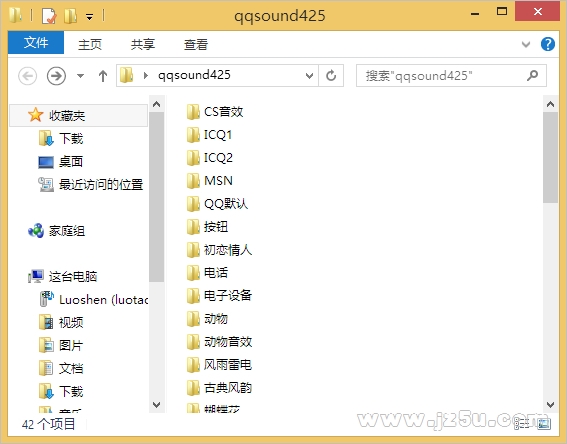Expand the ribbon with the chevron
The width and height of the screenshot is (567, 444).
526,44
